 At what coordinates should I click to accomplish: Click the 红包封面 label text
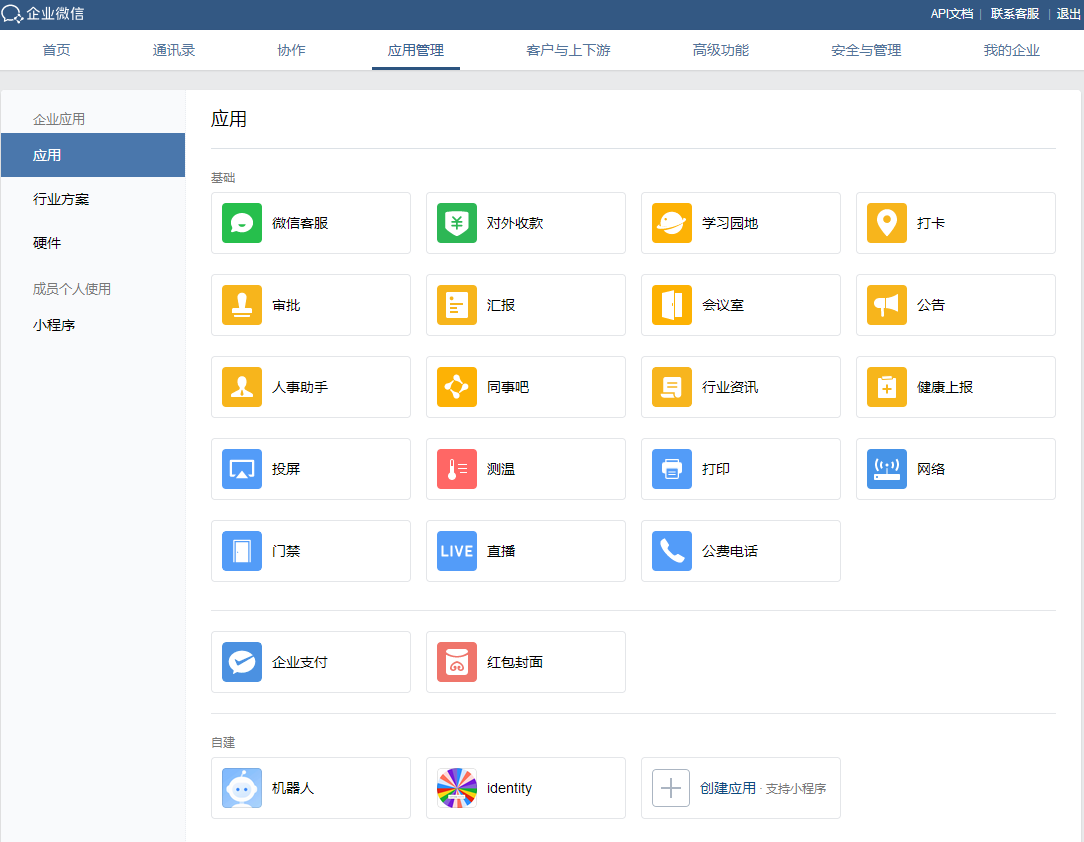coord(515,662)
